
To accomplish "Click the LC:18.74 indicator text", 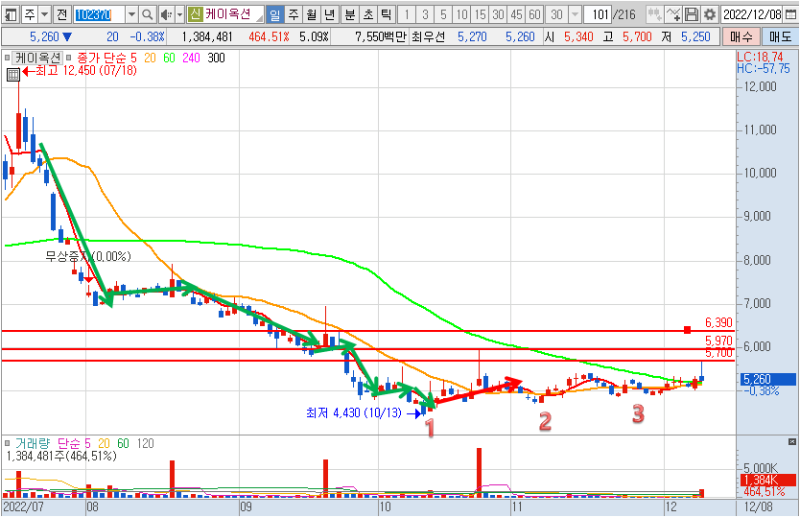I will point(760,57).
